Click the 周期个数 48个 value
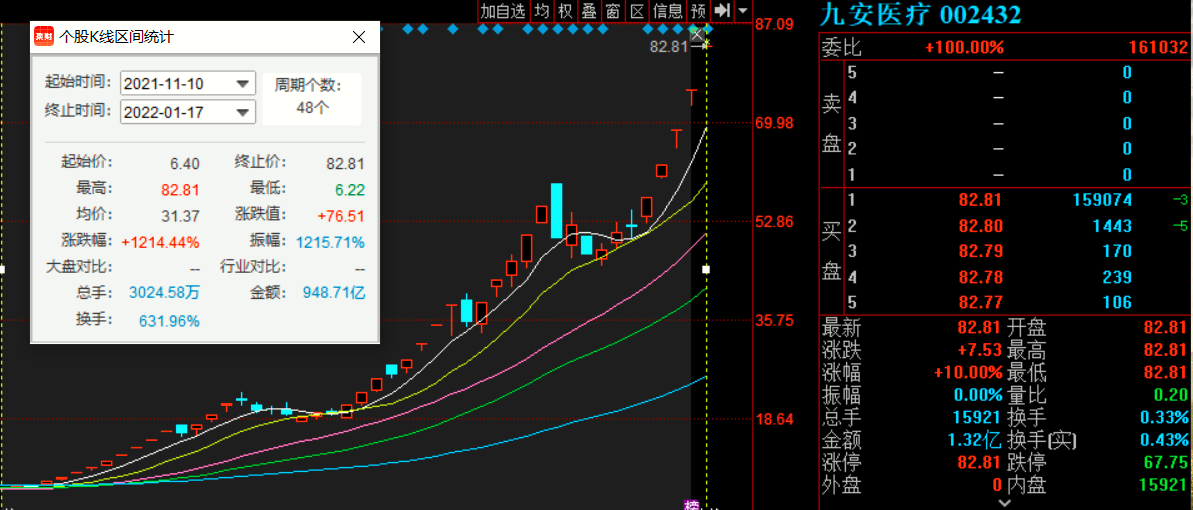The height and width of the screenshot is (510, 1193). coord(312,107)
